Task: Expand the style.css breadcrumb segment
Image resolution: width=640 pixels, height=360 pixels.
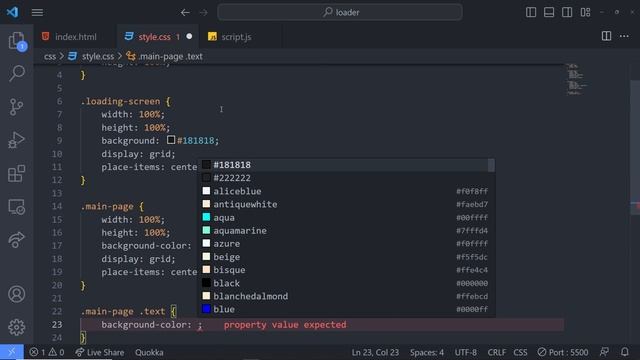Action: pyautogui.click(x=98, y=56)
